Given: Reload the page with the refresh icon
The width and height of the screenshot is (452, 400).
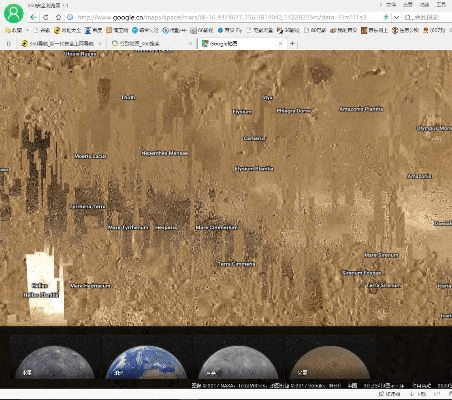Looking at the screenshot, I should coord(46,17).
